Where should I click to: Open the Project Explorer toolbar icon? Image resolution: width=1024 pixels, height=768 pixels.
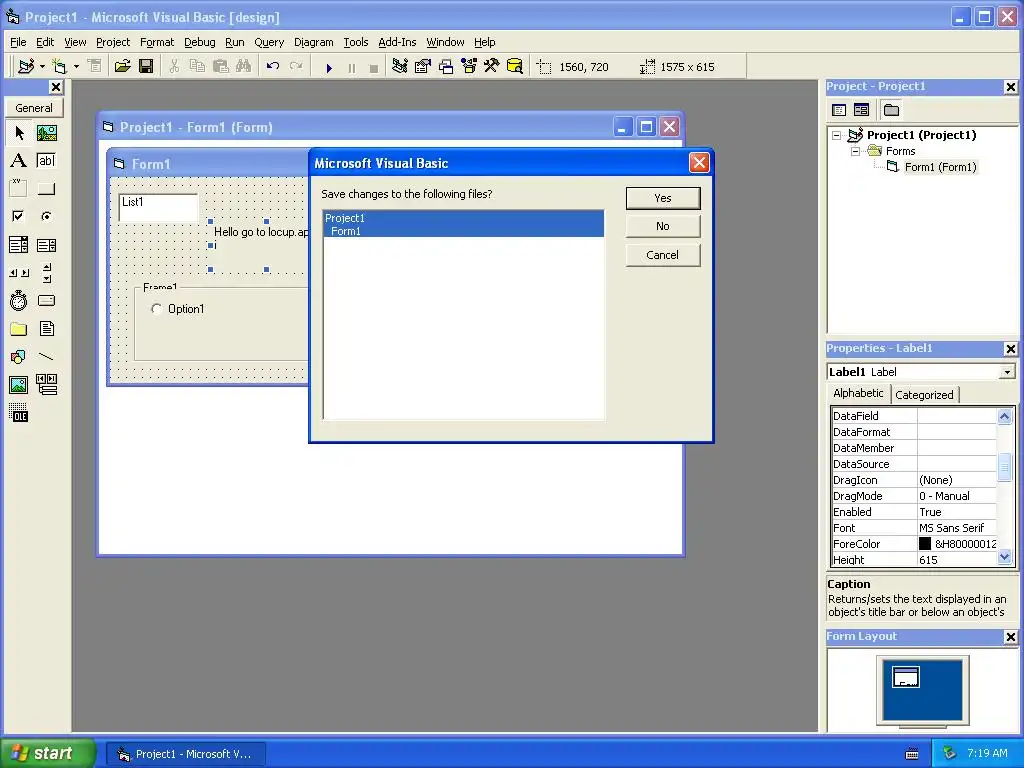(x=400, y=67)
